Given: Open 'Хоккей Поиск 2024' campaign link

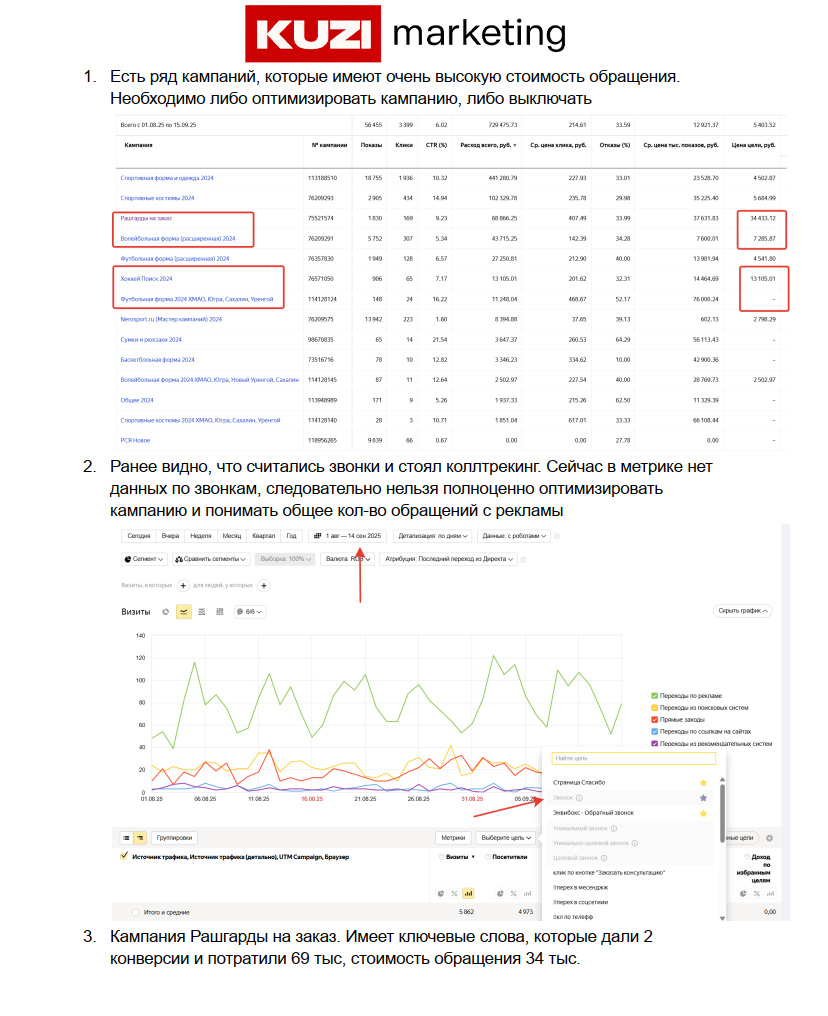Looking at the screenshot, I should click(x=146, y=279).
